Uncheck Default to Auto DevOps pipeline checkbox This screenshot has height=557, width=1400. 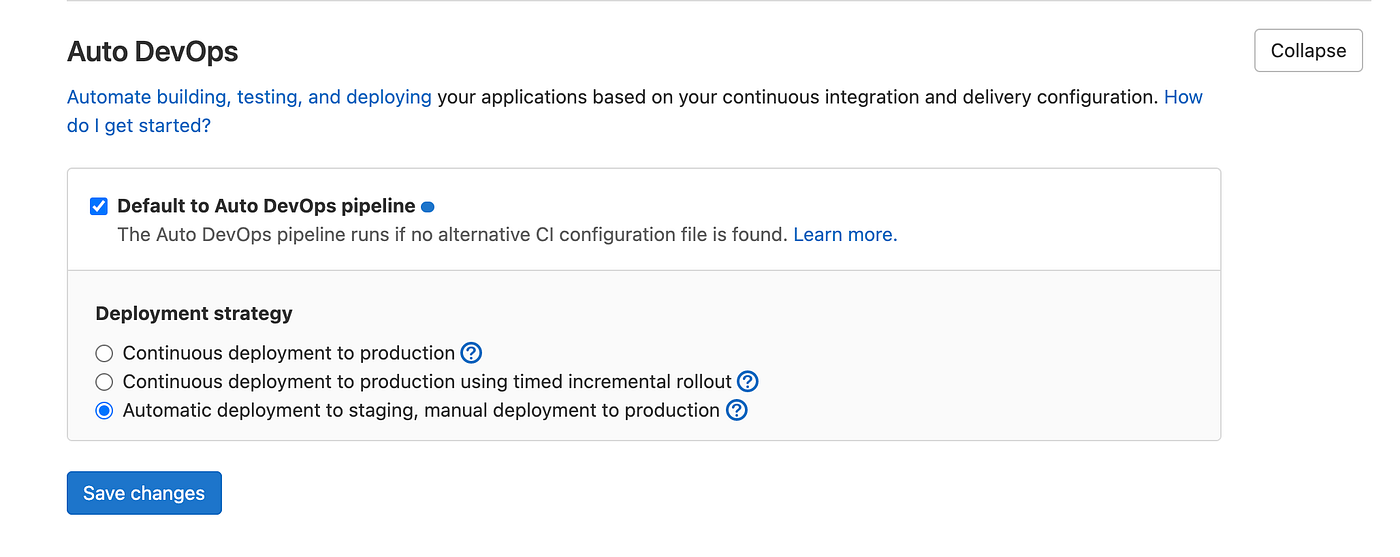click(x=99, y=207)
